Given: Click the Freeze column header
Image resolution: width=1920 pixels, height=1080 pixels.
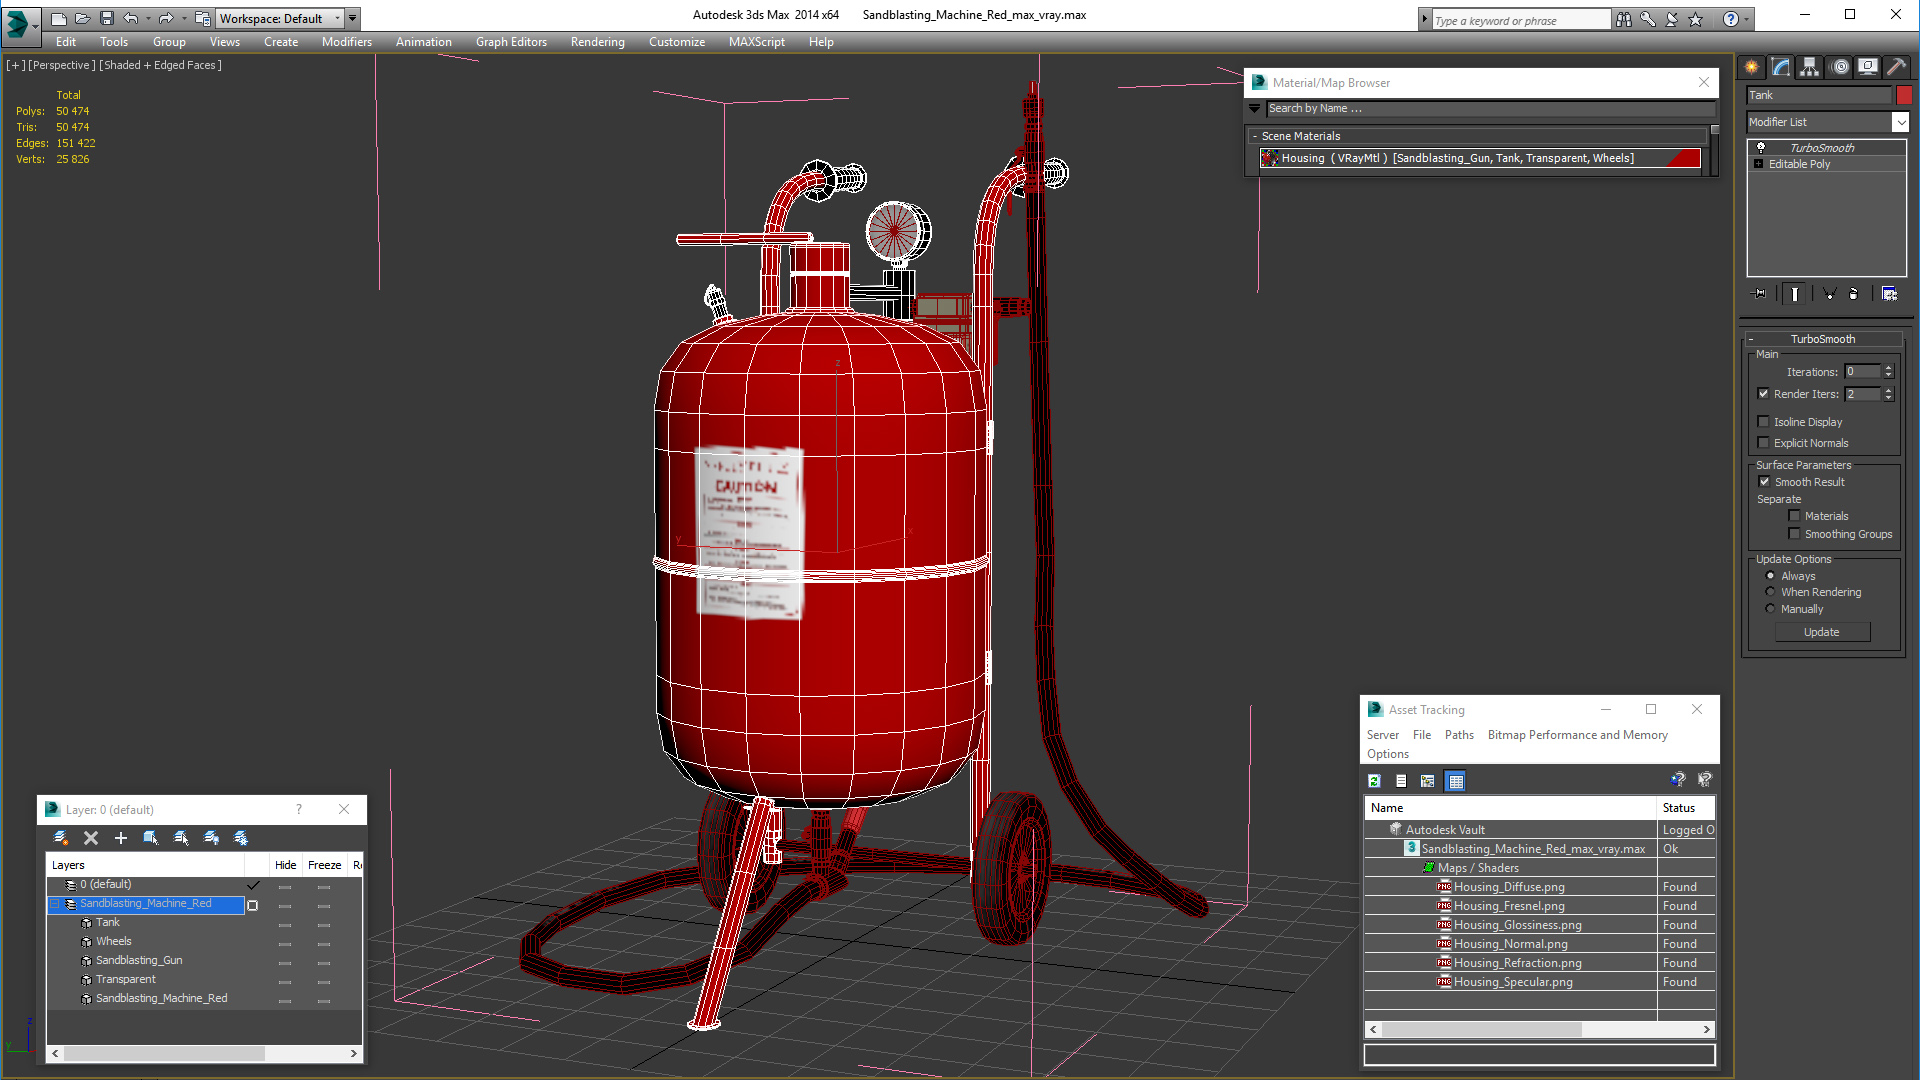Looking at the screenshot, I should [x=324, y=865].
